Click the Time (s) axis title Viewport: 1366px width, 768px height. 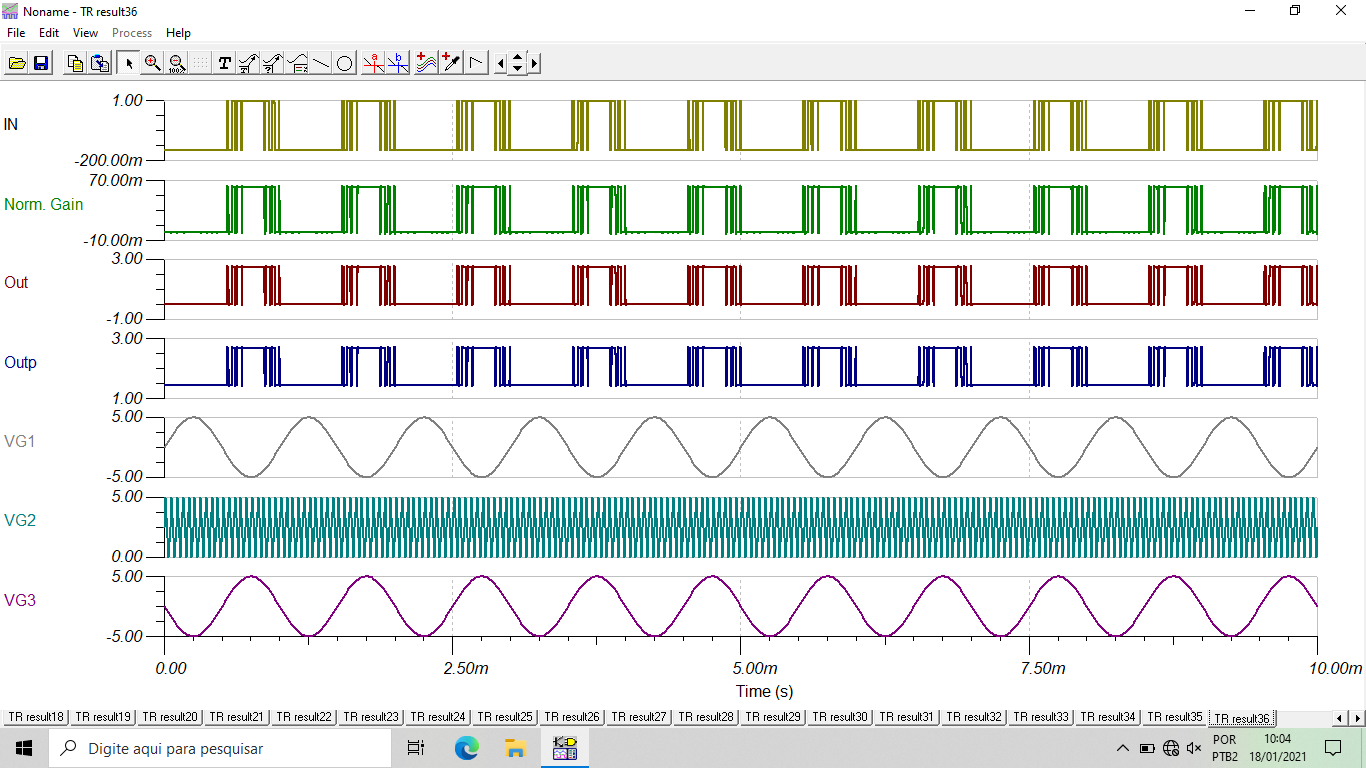[x=764, y=691]
